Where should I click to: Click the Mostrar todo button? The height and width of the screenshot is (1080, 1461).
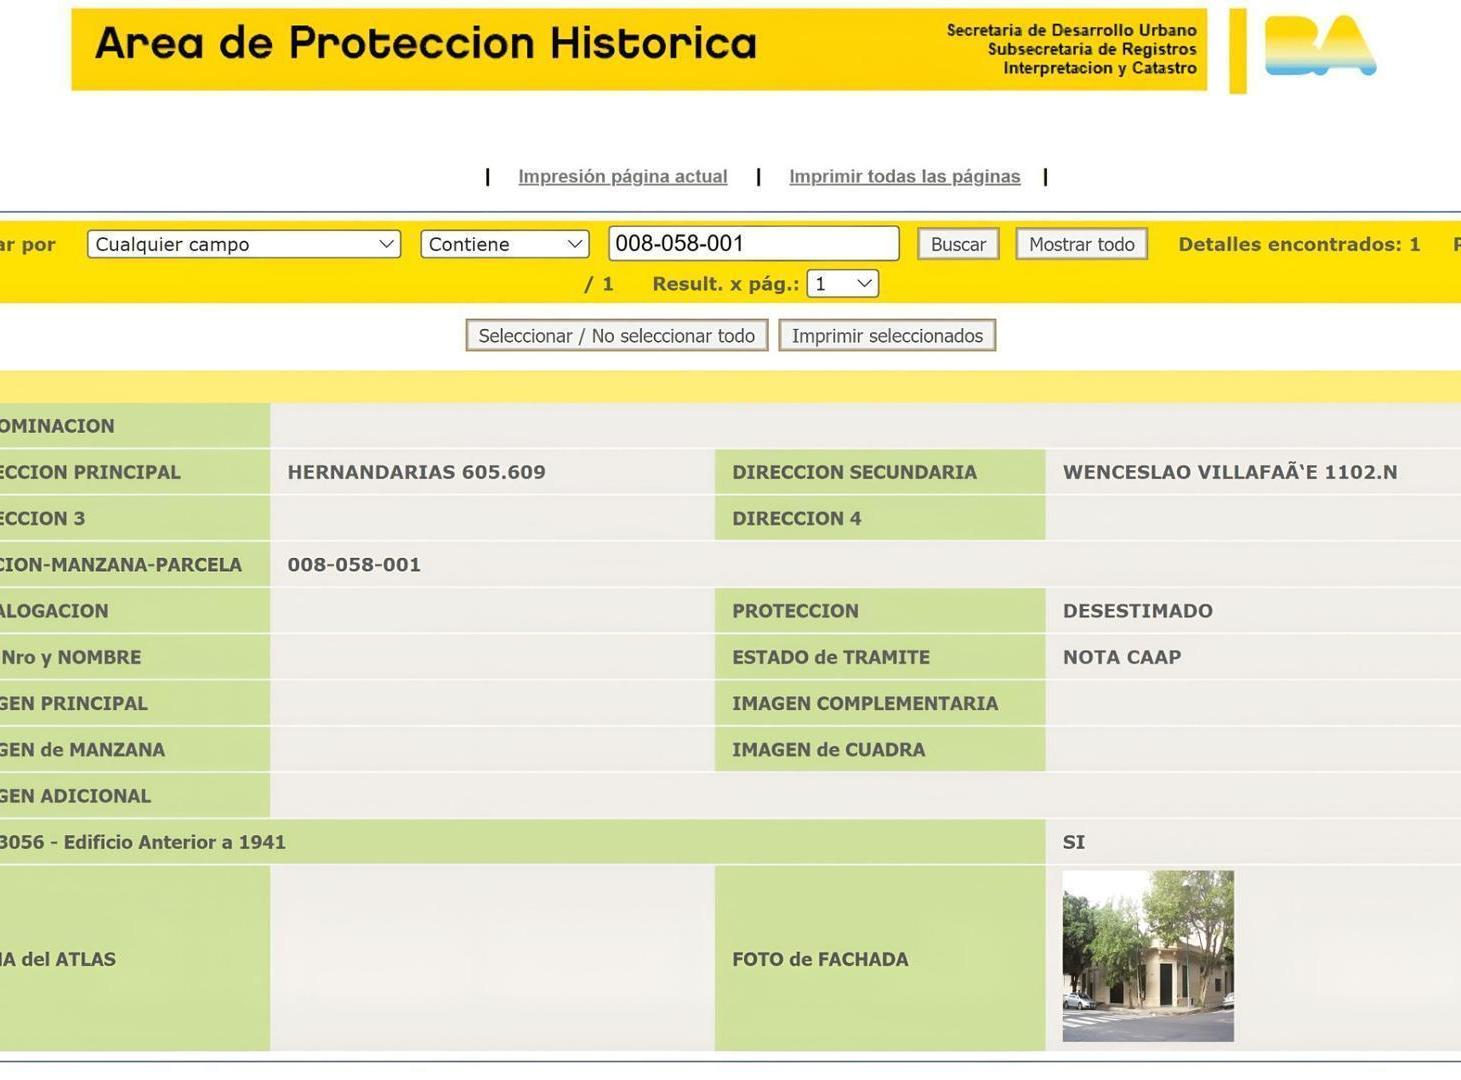(x=1081, y=244)
